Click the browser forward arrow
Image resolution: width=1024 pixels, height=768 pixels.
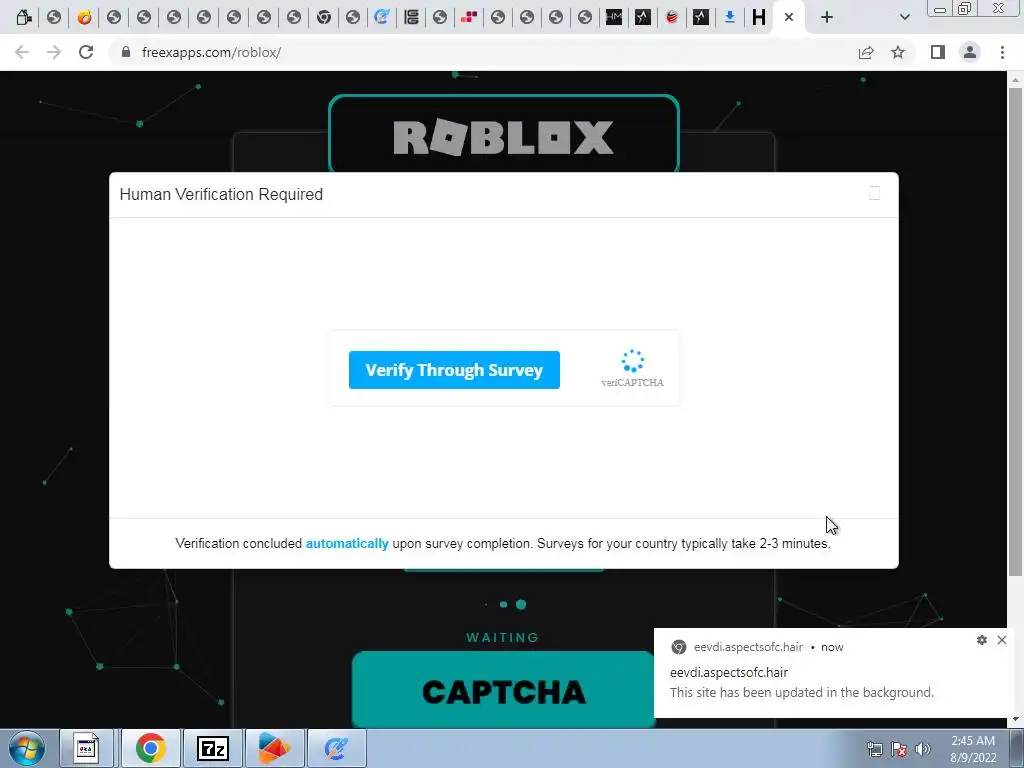click(x=54, y=52)
